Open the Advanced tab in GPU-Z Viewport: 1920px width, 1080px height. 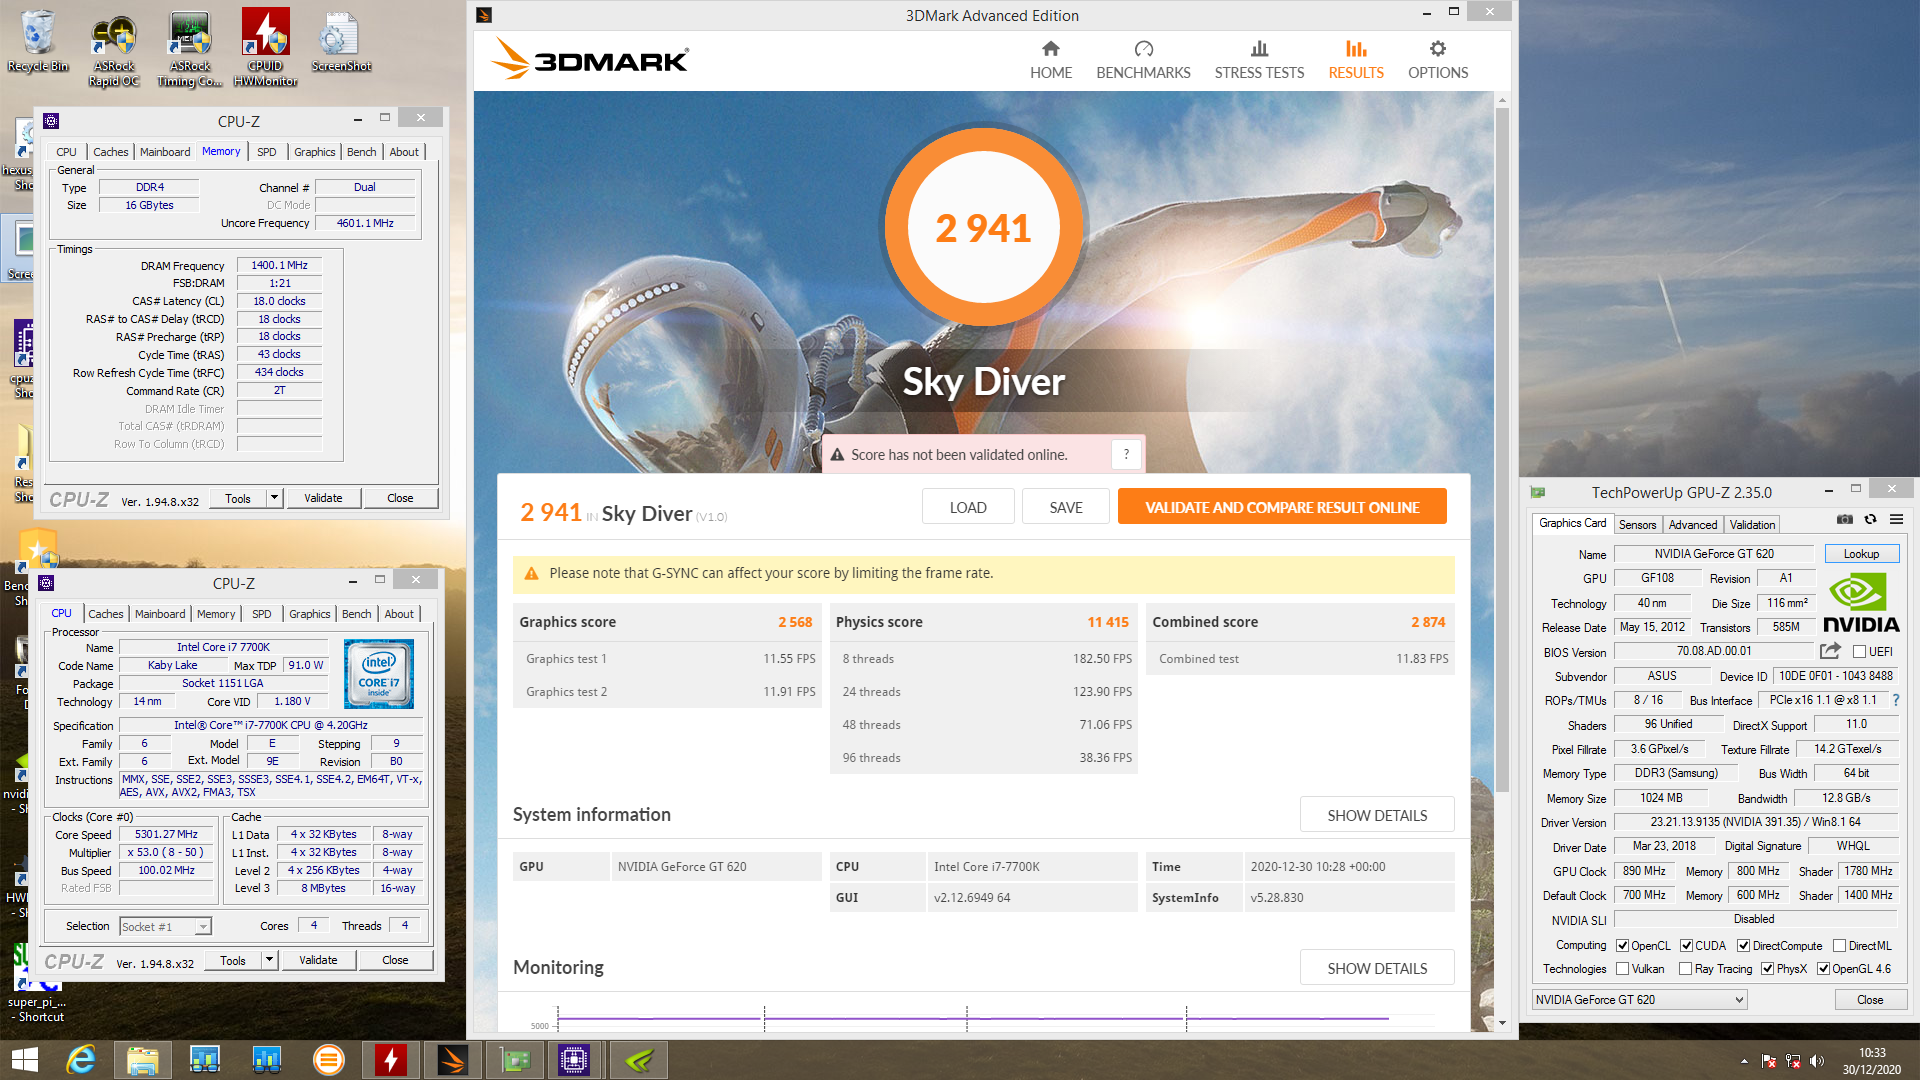tap(1692, 524)
